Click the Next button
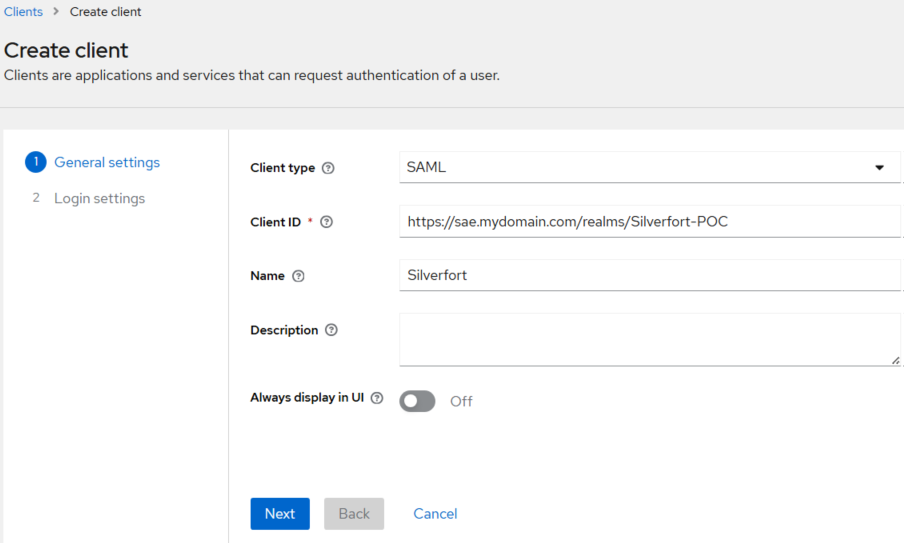This screenshot has width=904, height=543. pyautogui.click(x=280, y=513)
